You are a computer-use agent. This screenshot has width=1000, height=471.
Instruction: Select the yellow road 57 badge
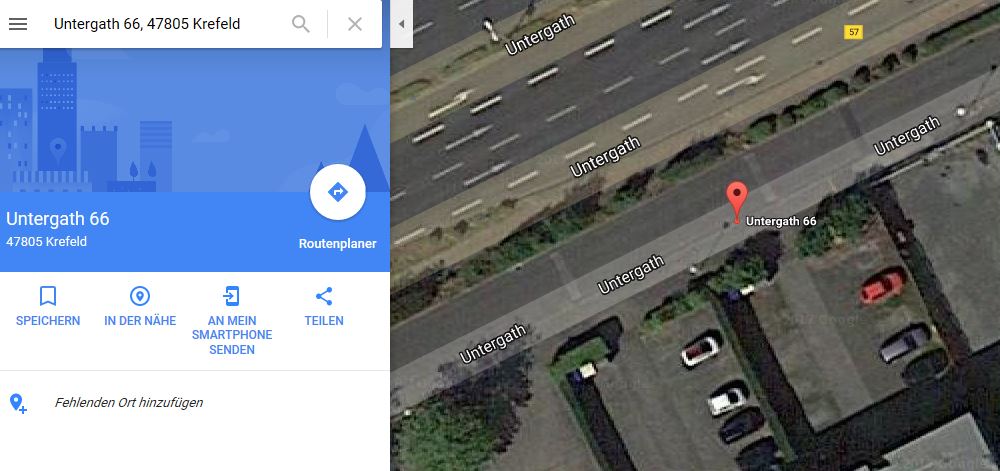point(853,32)
